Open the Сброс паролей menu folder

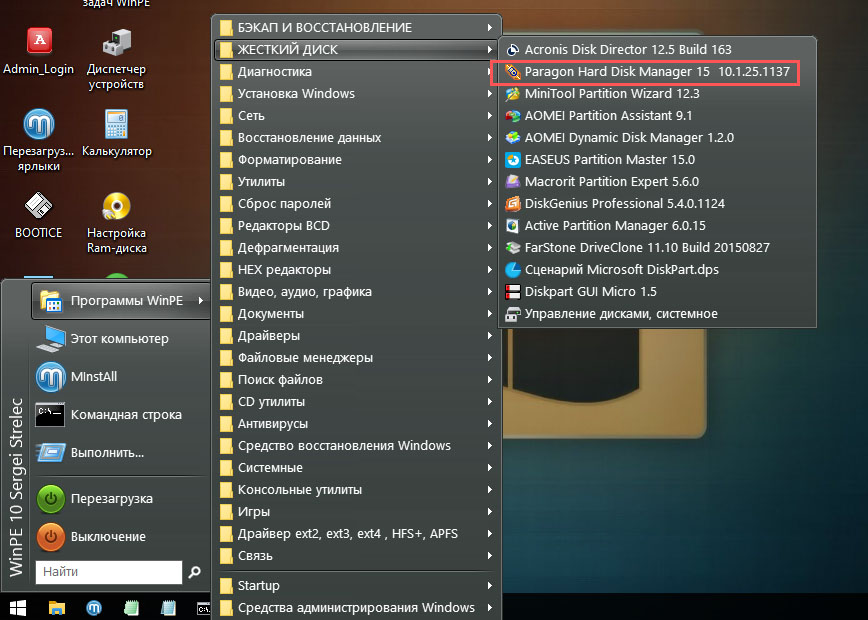click(x=356, y=204)
